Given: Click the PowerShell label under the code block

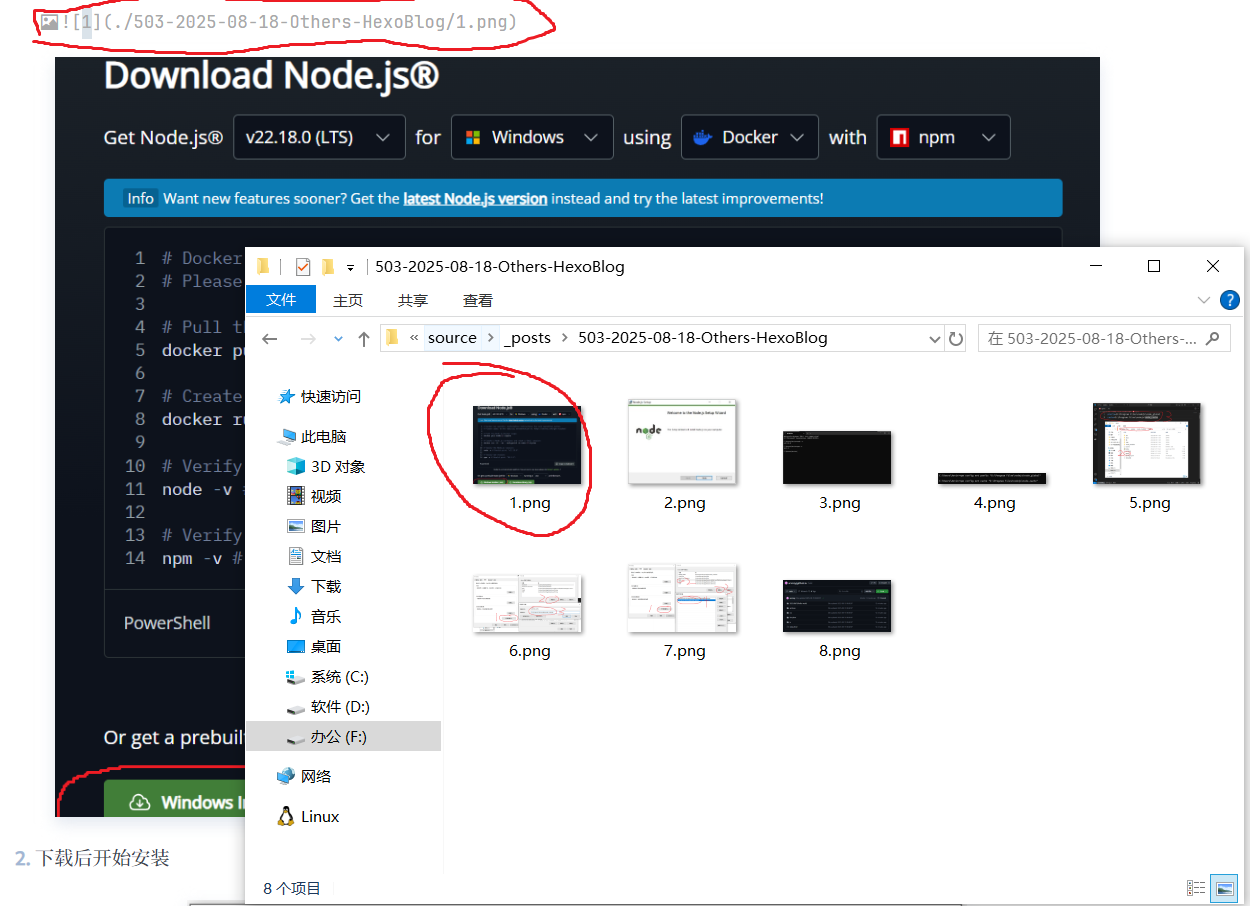Looking at the screenshot, I should coord(167,623).
